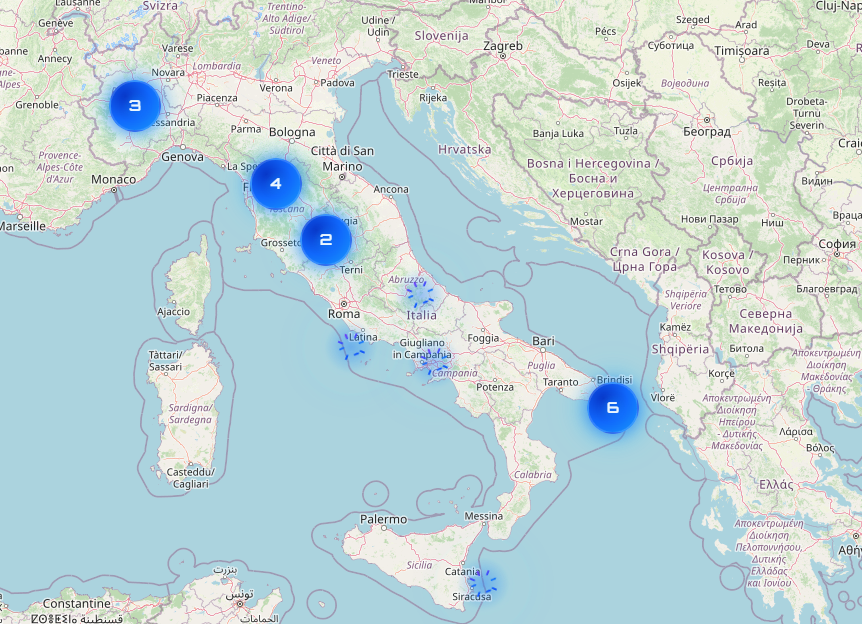Click the Foggia city label
The image size is (862, 624).
483,338
